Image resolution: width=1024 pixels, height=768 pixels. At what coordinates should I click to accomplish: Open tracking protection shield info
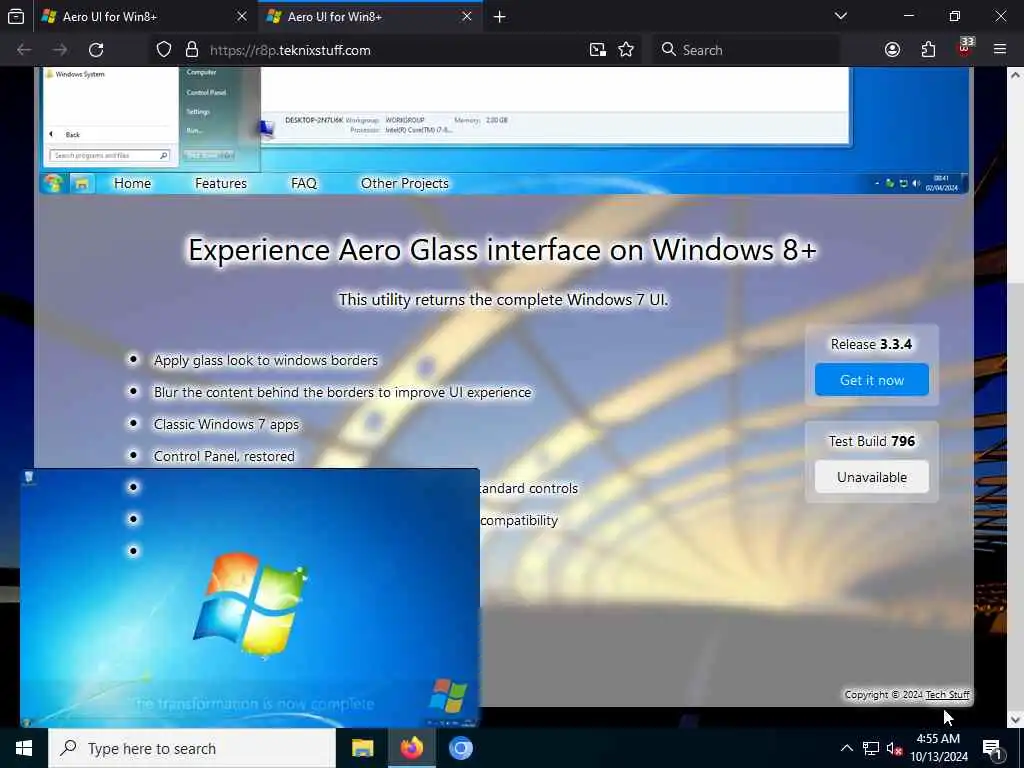(x=164, y=50)
